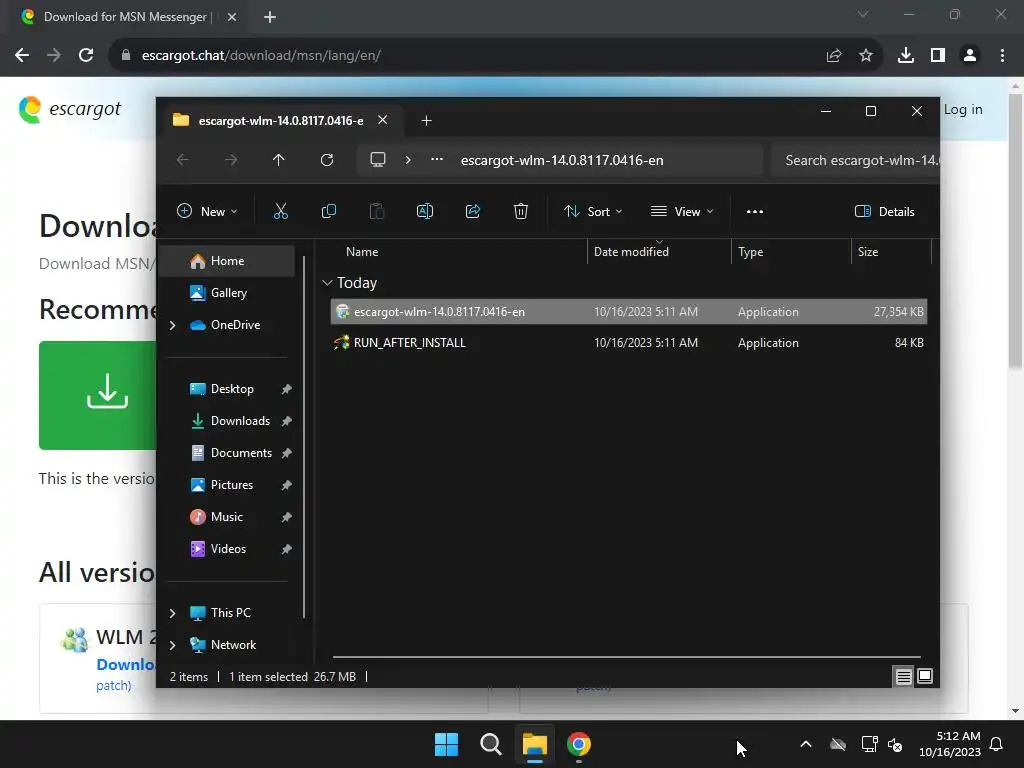The image size is (1024, 768).
Task: Click the Copy icon in File Explorer toolbar
Action: [x=328, y=211]
